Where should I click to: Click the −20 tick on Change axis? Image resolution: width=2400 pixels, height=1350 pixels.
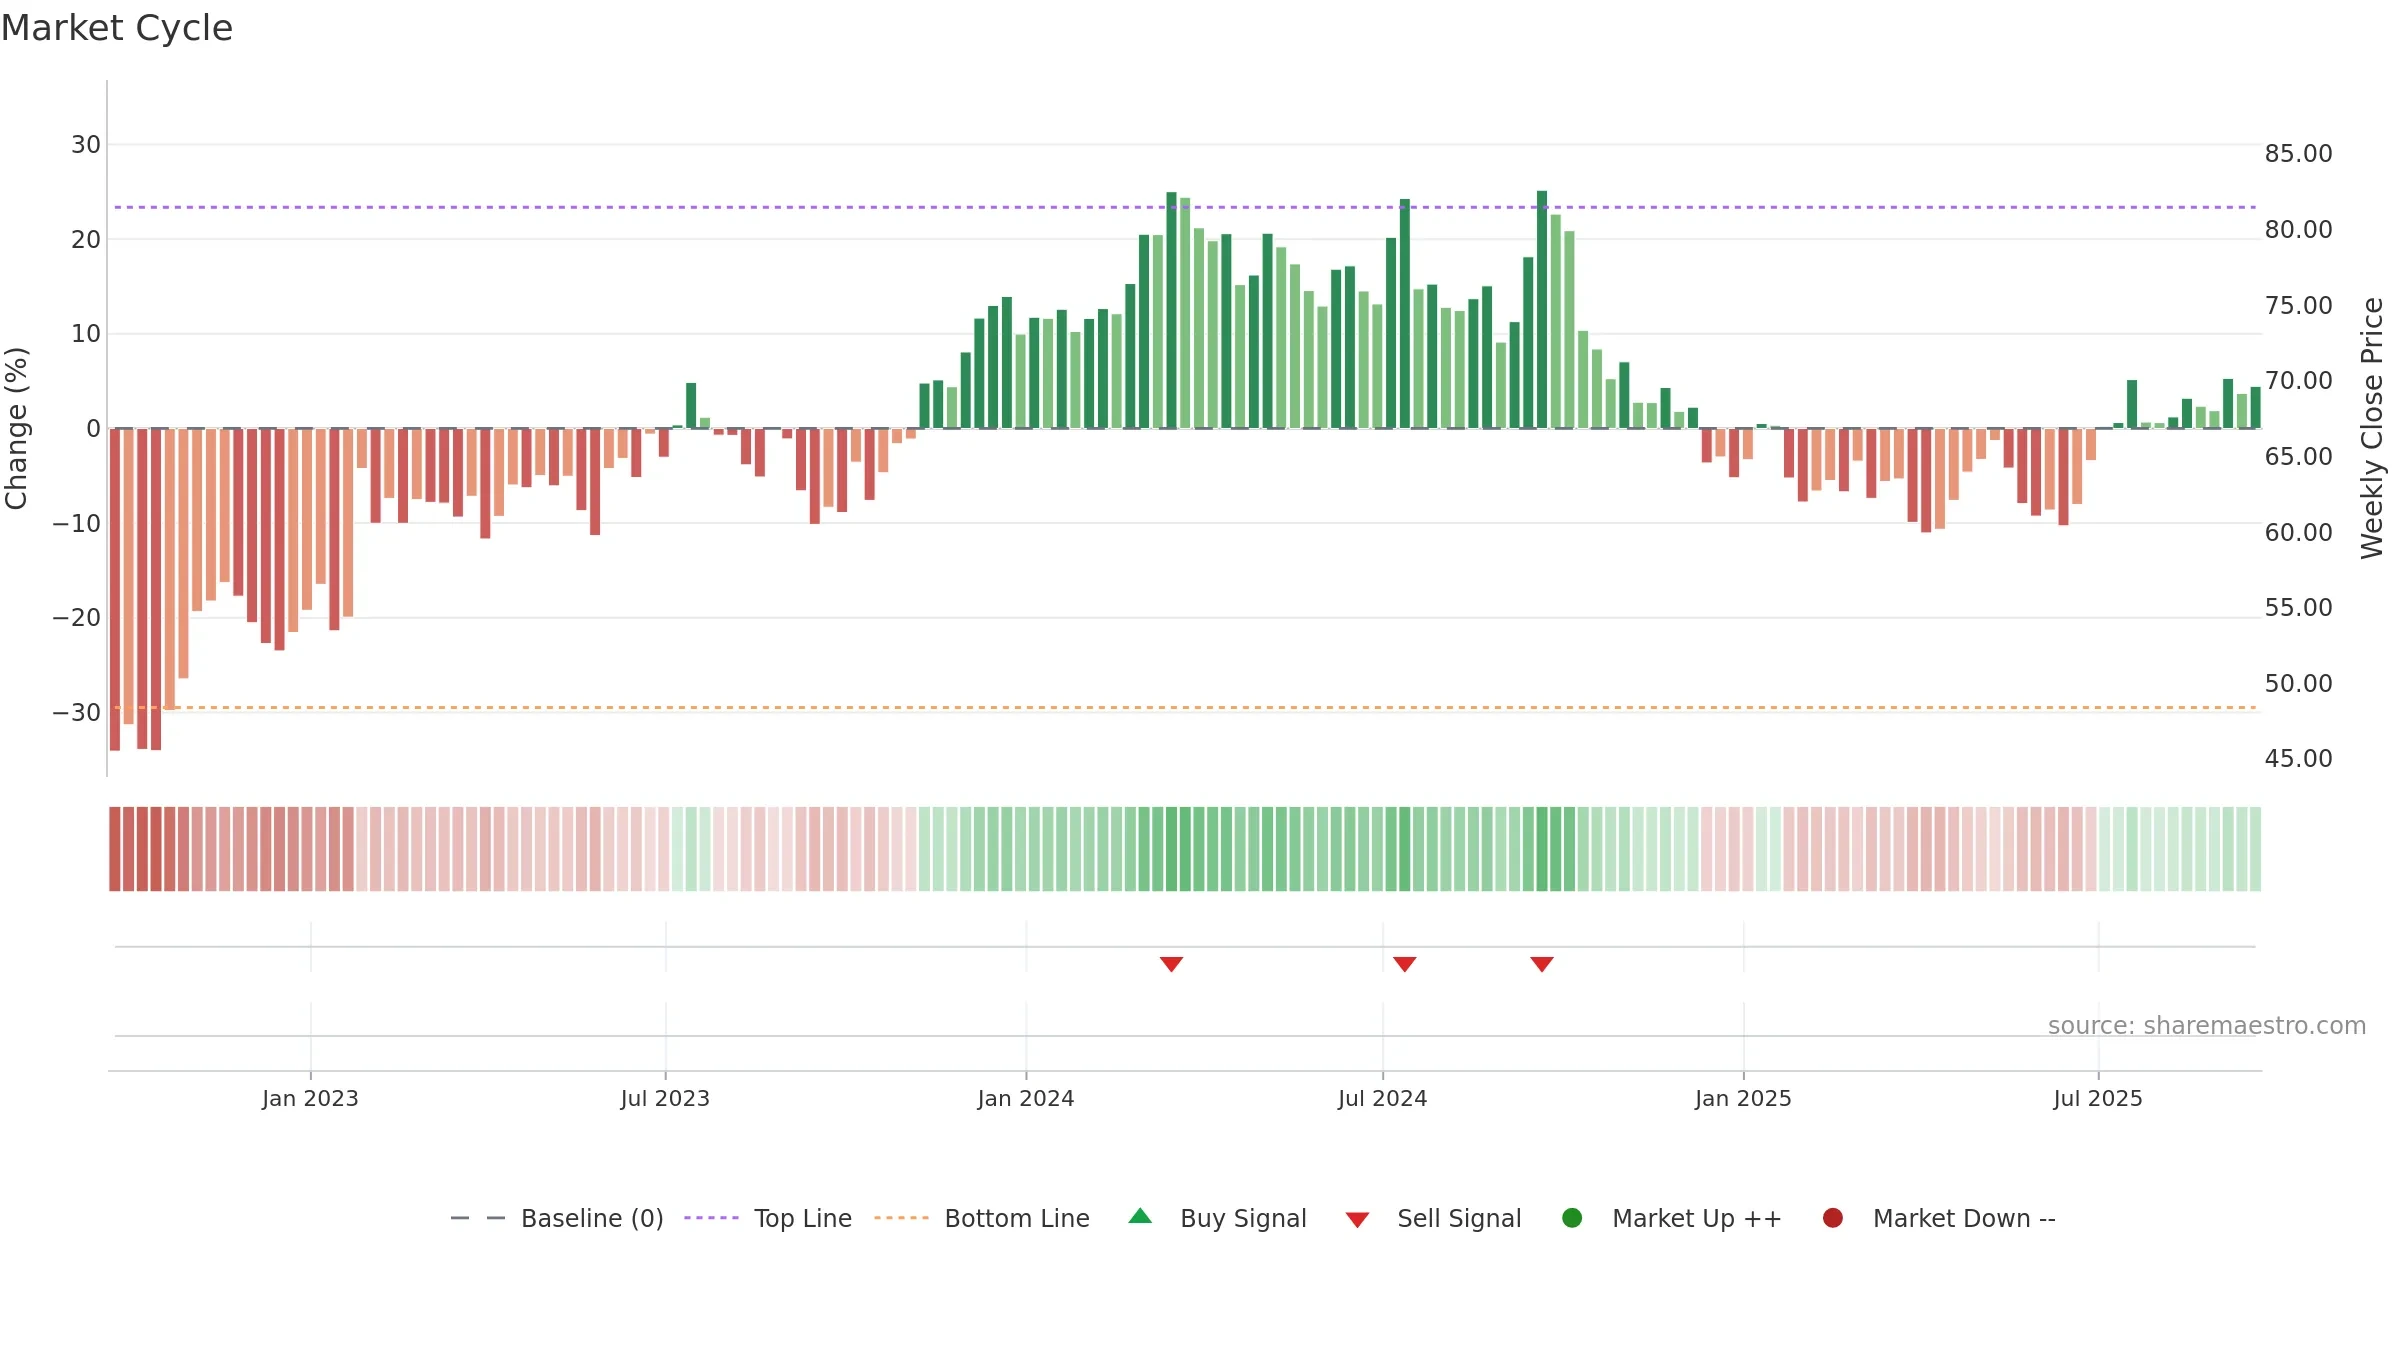(77, 618)
